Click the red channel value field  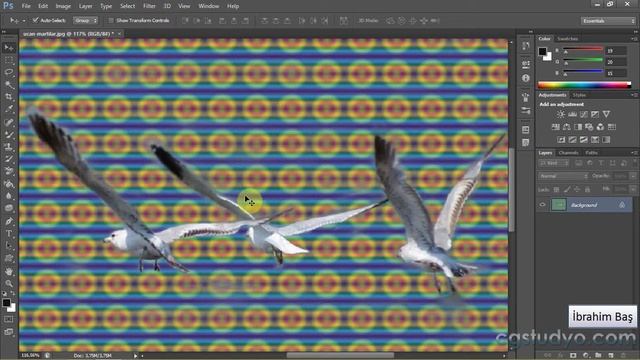[x=616, y=51]
